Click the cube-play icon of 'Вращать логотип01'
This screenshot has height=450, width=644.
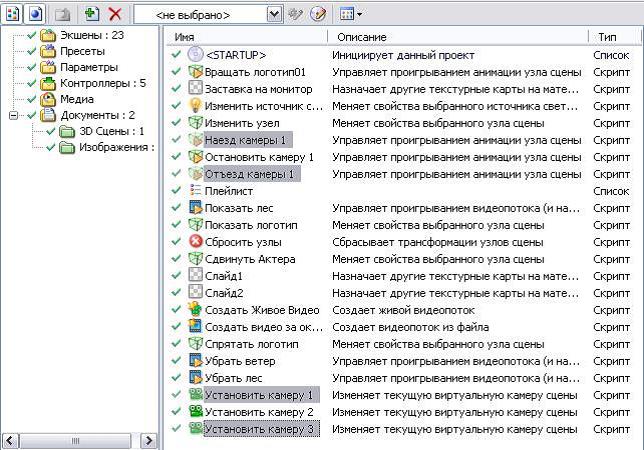pos(196,72)
